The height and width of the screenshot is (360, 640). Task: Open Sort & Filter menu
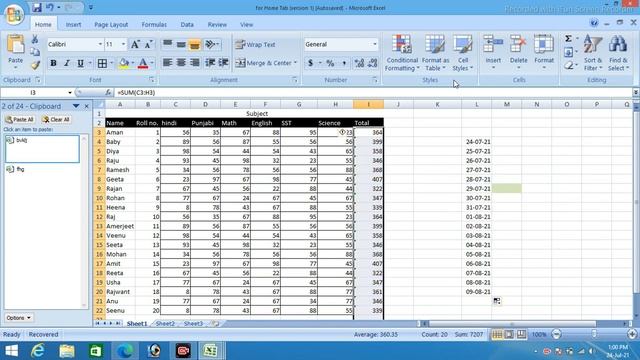593,53
